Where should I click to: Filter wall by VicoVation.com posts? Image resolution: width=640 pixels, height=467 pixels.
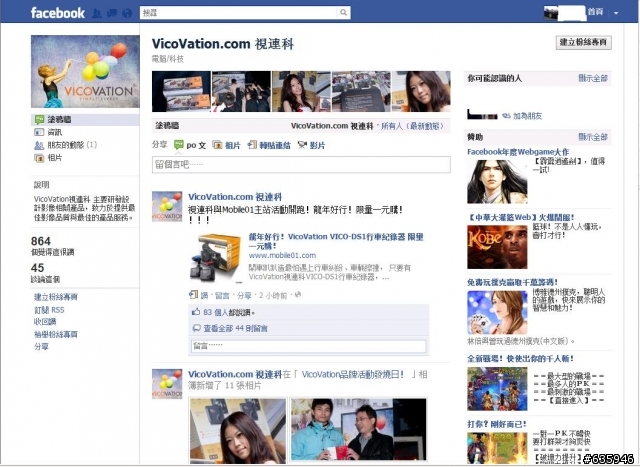pos(332,126)
